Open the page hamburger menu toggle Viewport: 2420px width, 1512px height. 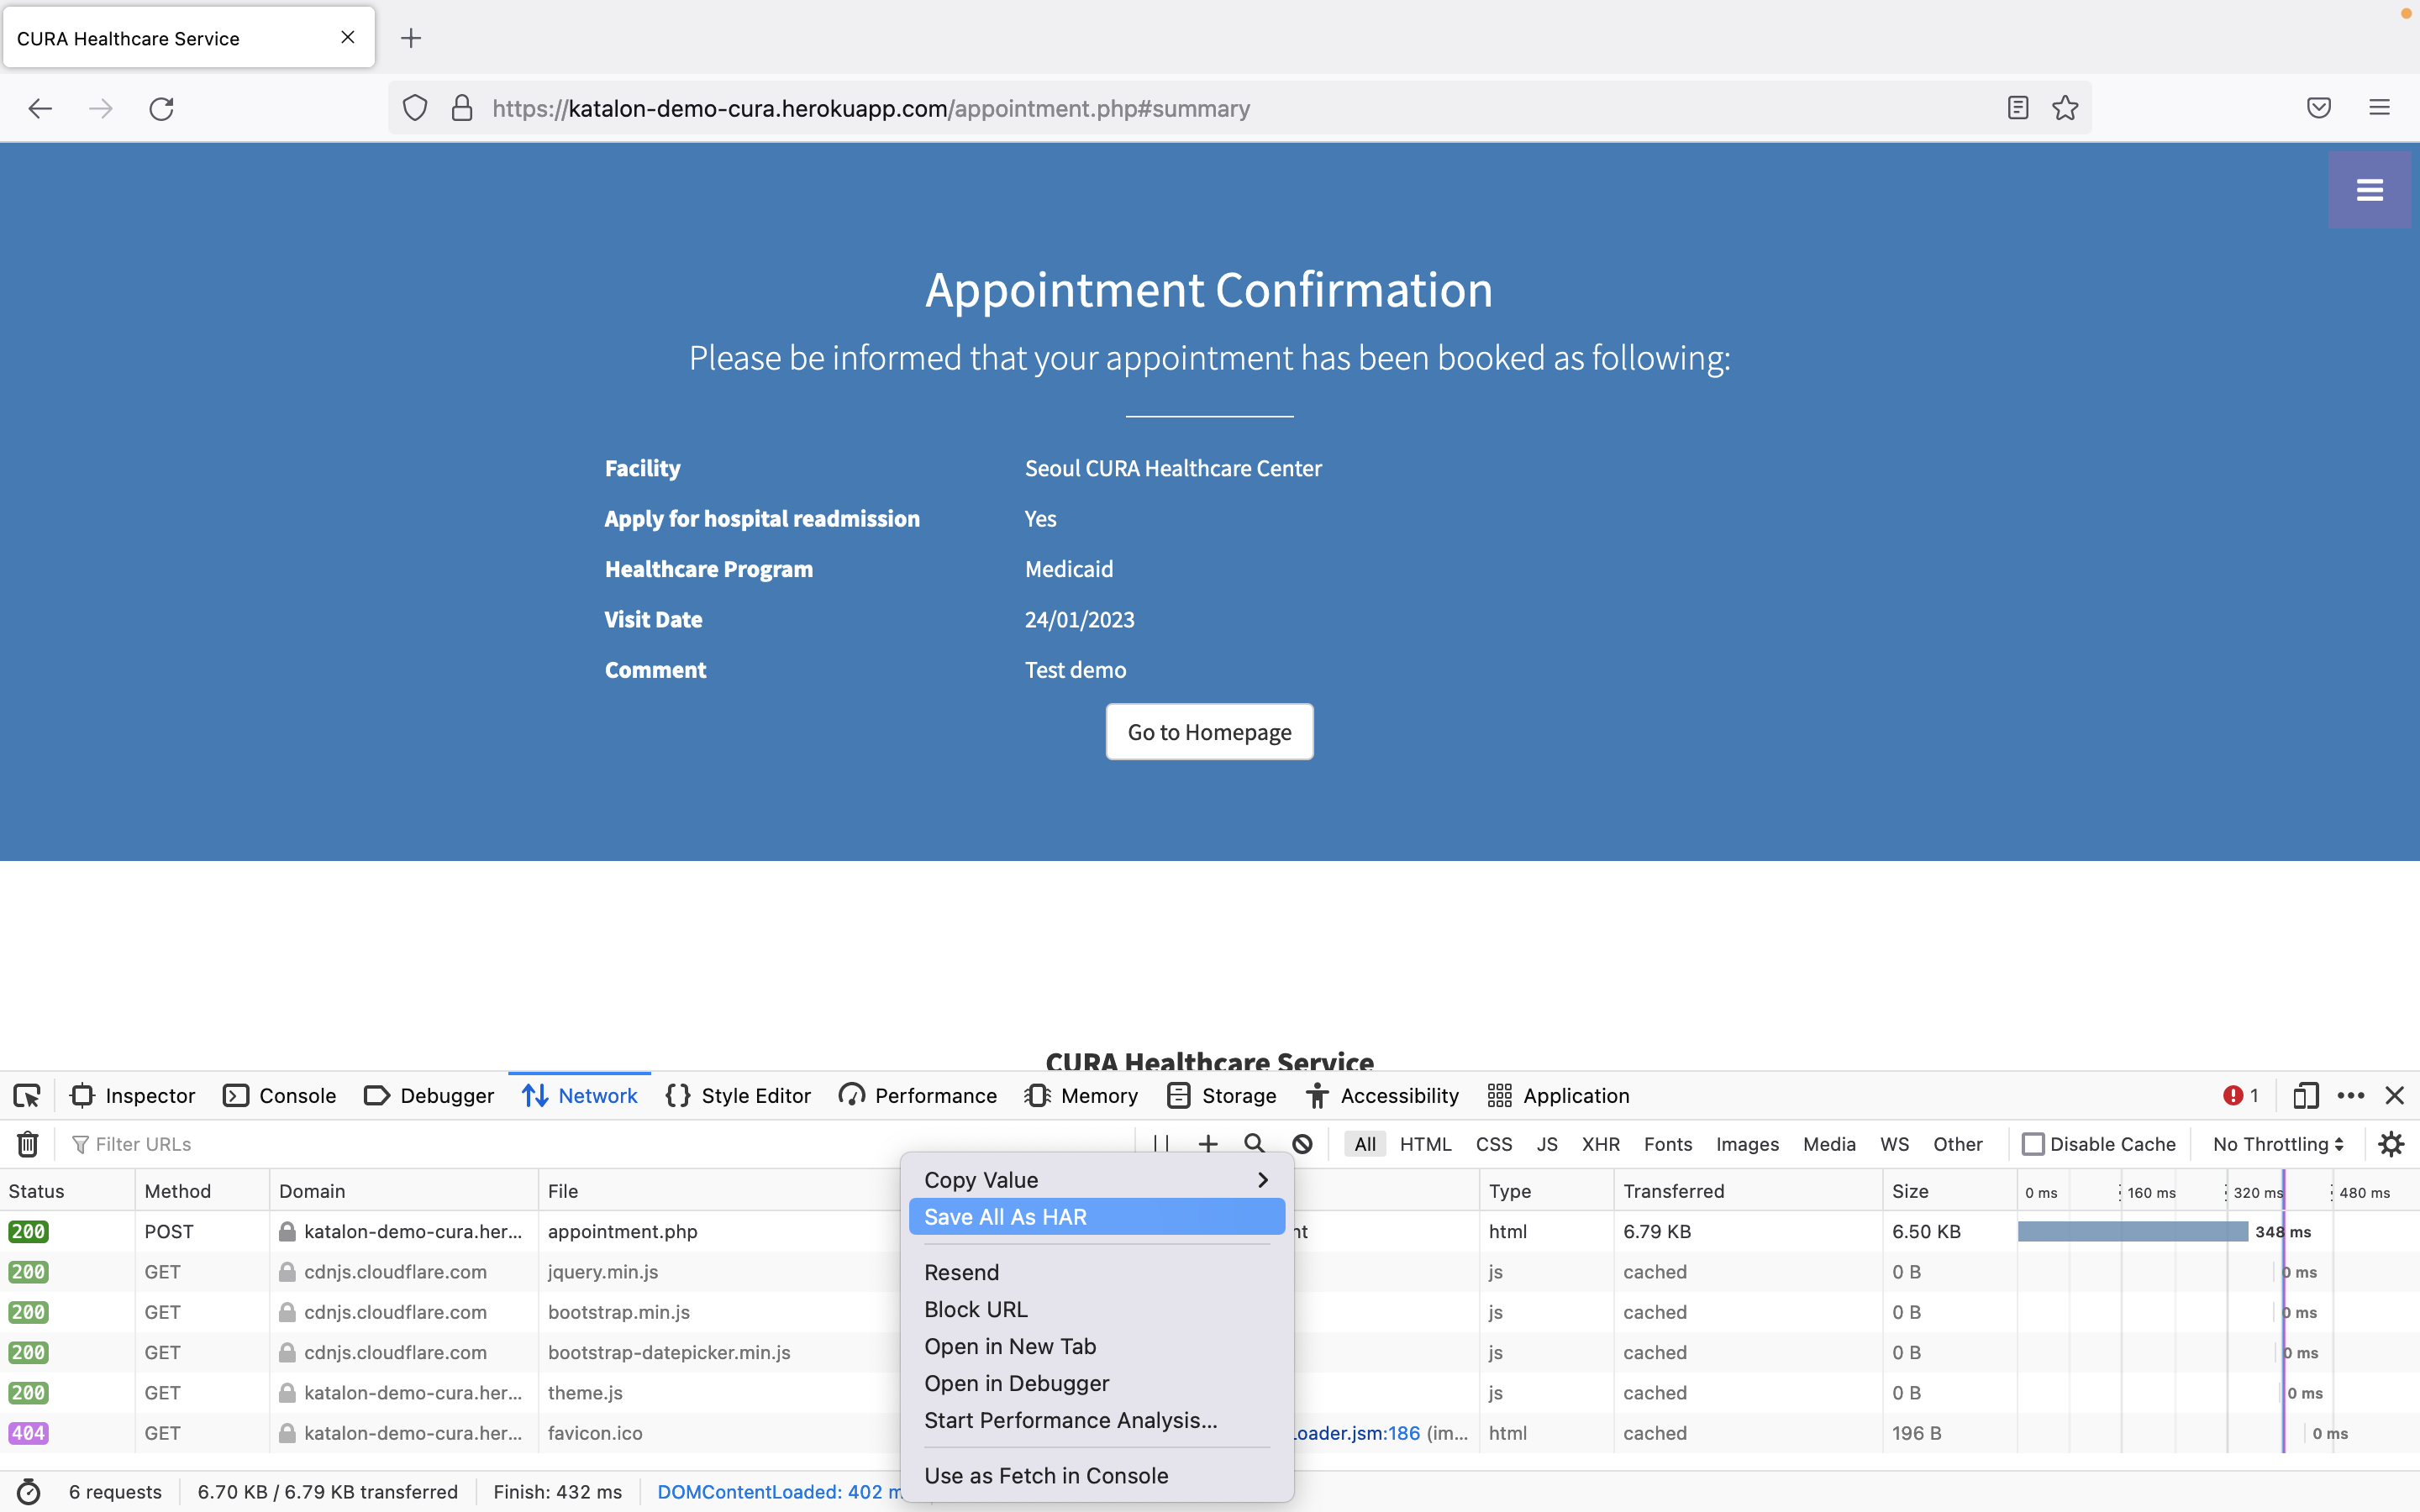2369,190
